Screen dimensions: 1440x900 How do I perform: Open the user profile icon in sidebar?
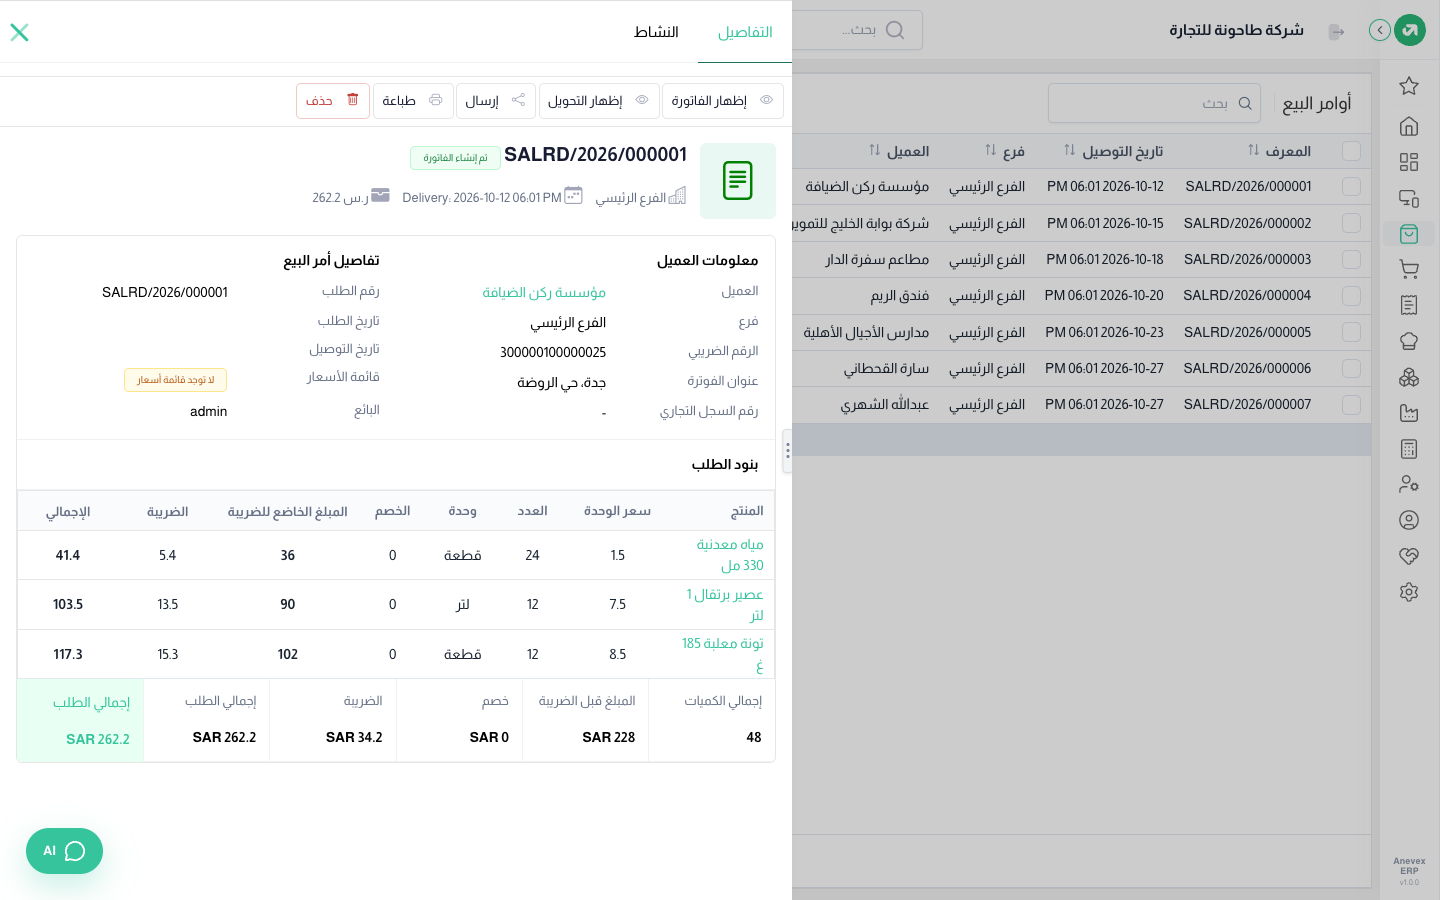[1409, 520]
